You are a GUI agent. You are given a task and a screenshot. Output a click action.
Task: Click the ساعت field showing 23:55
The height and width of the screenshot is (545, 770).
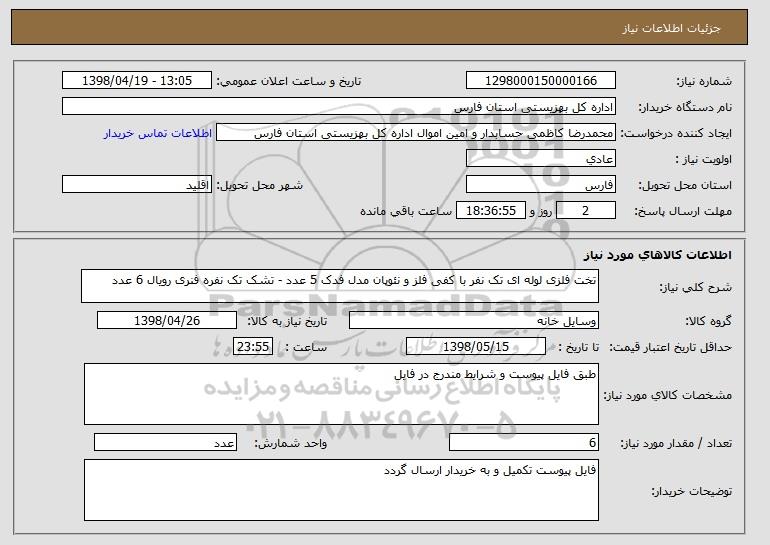point(252,347)
